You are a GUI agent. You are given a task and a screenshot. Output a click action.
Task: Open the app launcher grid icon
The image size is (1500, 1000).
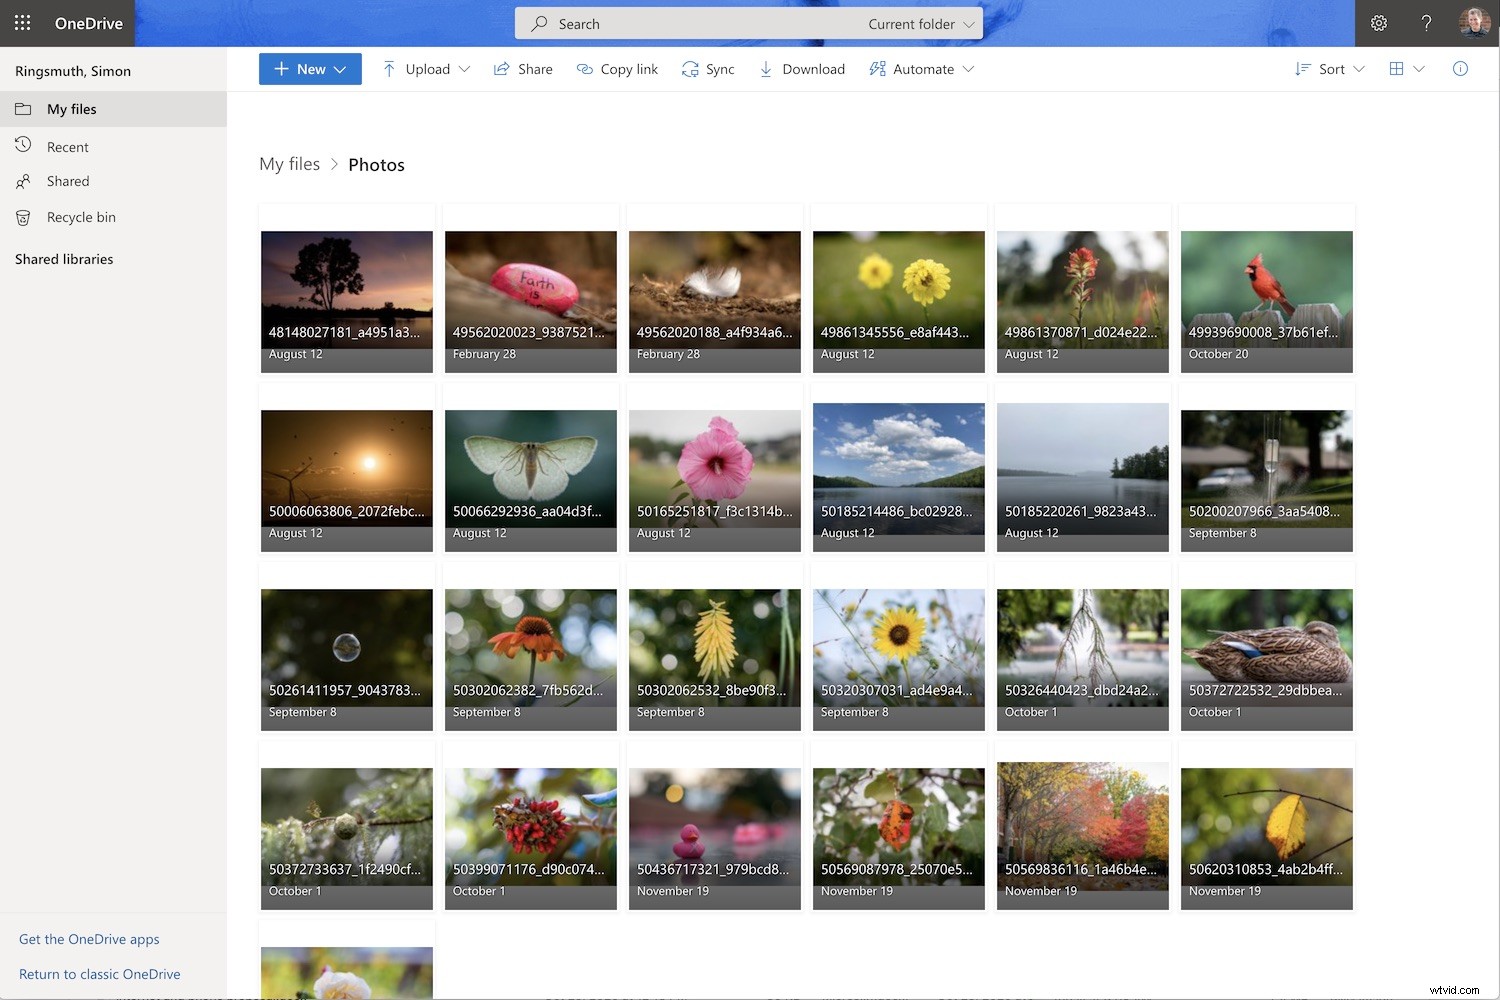point(22,22)
